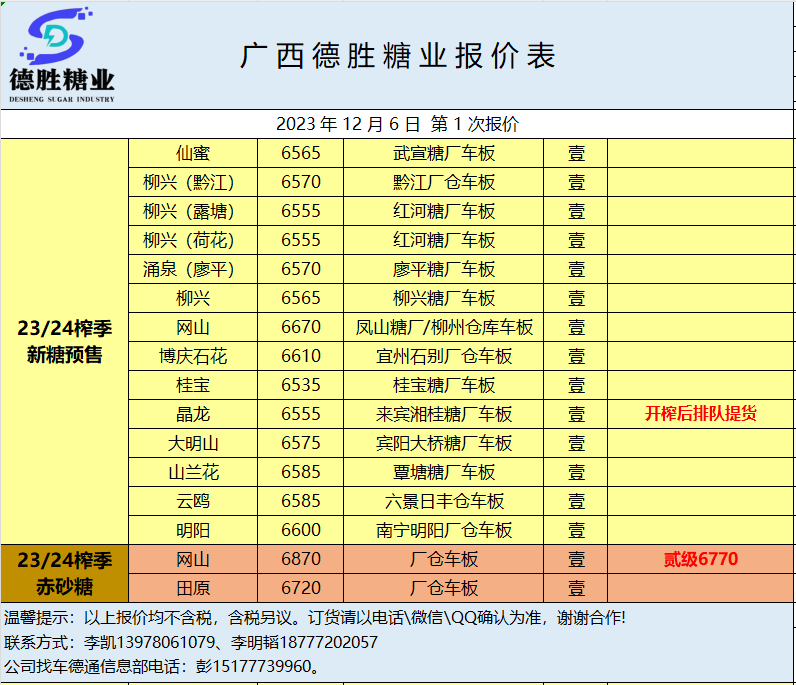Click the 温馨提示 notice text line
This screenshot has width=796, height=685.
tap(316, 619)
